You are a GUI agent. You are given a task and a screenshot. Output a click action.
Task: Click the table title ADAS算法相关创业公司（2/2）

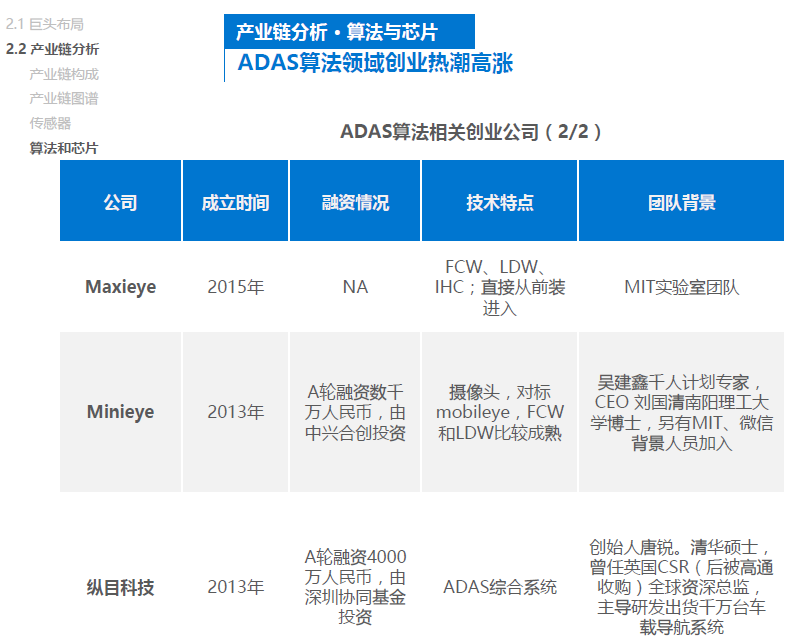tap(471, 131)
